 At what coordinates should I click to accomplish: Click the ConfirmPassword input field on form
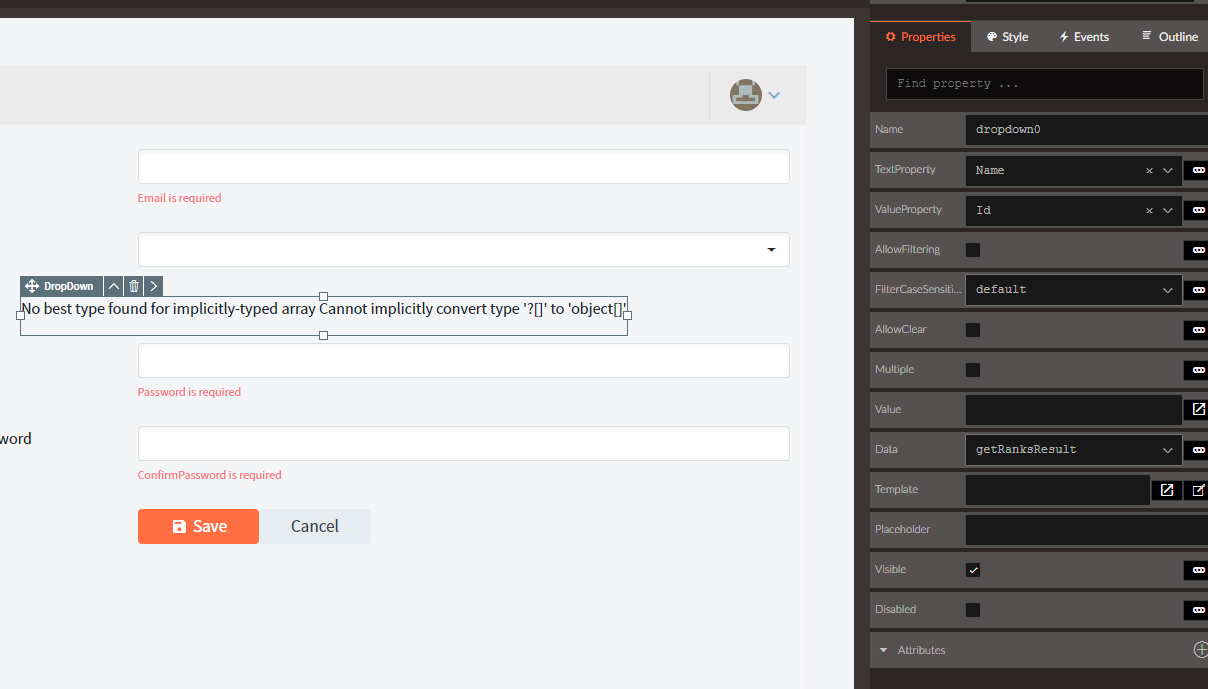[464, 444]
